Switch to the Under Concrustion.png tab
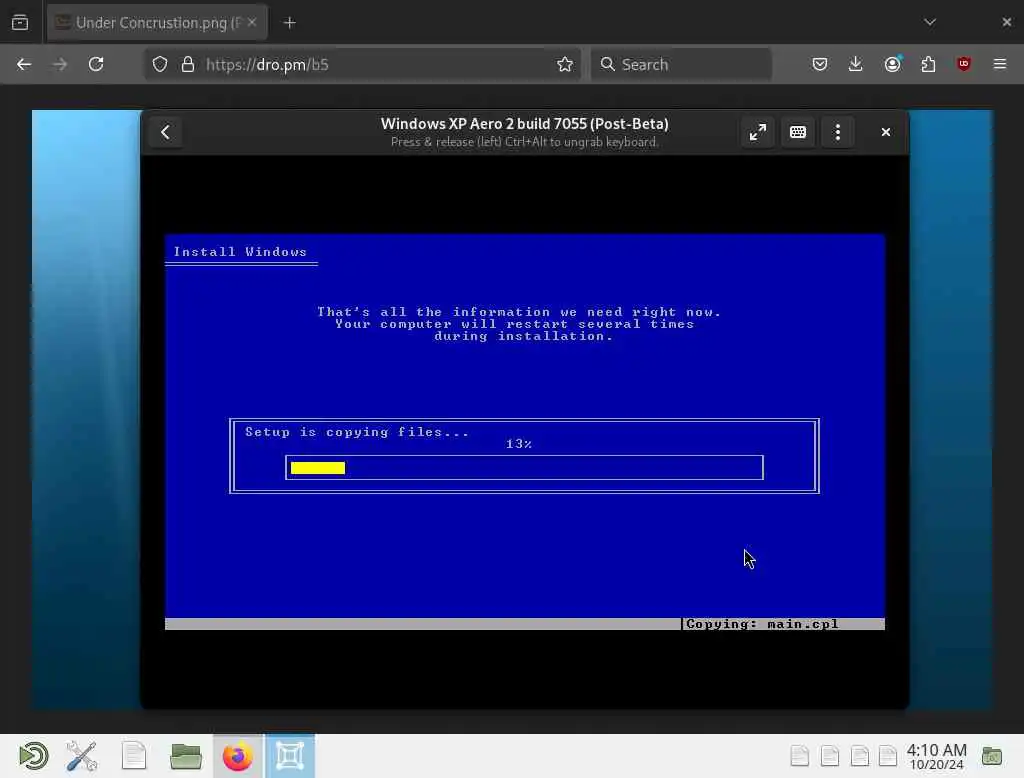 tap(157, 23)
